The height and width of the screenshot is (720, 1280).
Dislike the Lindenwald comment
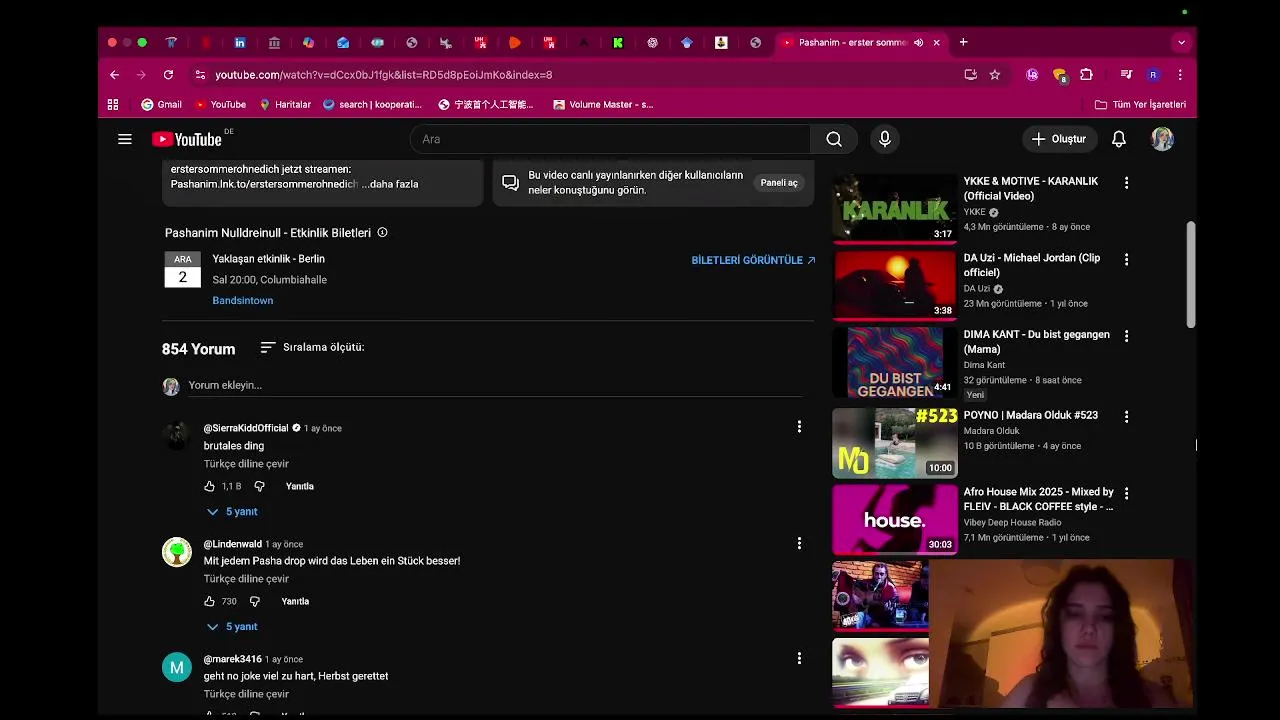click(x=255, y=601)
